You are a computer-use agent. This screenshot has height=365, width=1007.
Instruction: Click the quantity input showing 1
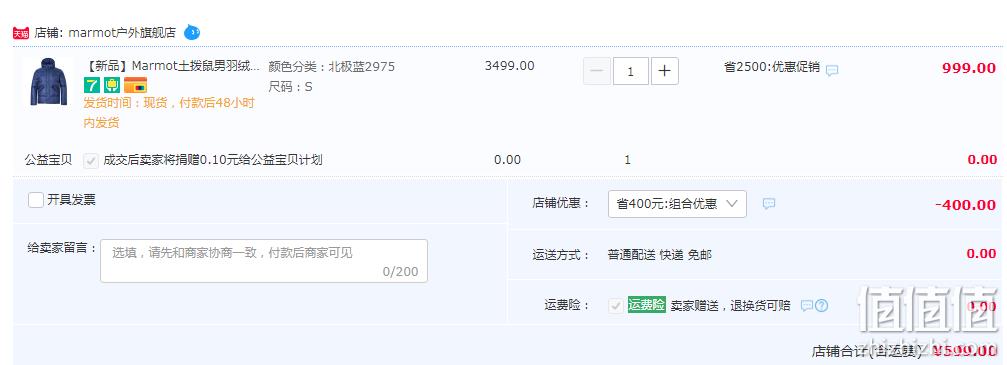[631, 71]
